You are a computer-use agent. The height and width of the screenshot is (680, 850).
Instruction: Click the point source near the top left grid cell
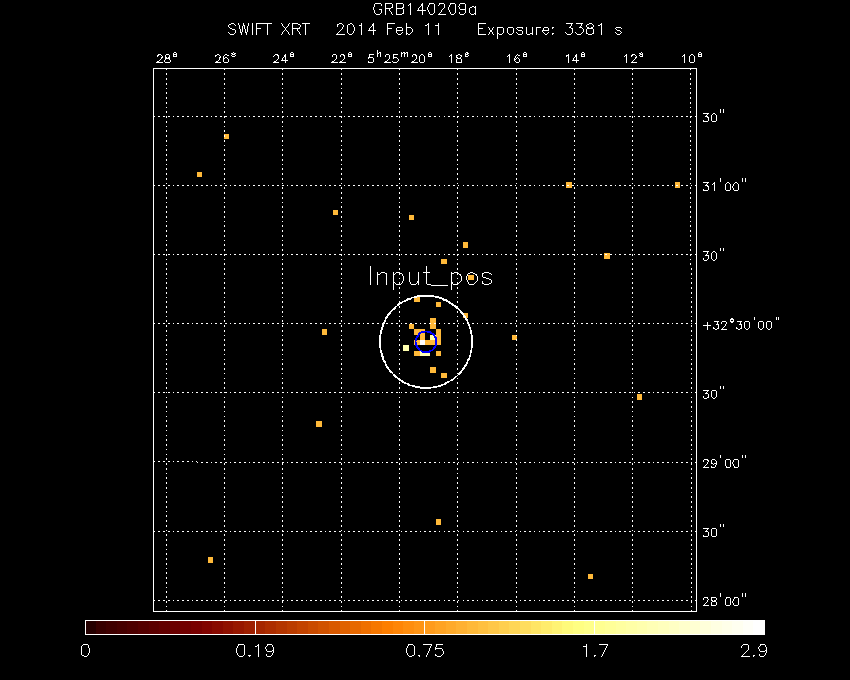(225, 134)
